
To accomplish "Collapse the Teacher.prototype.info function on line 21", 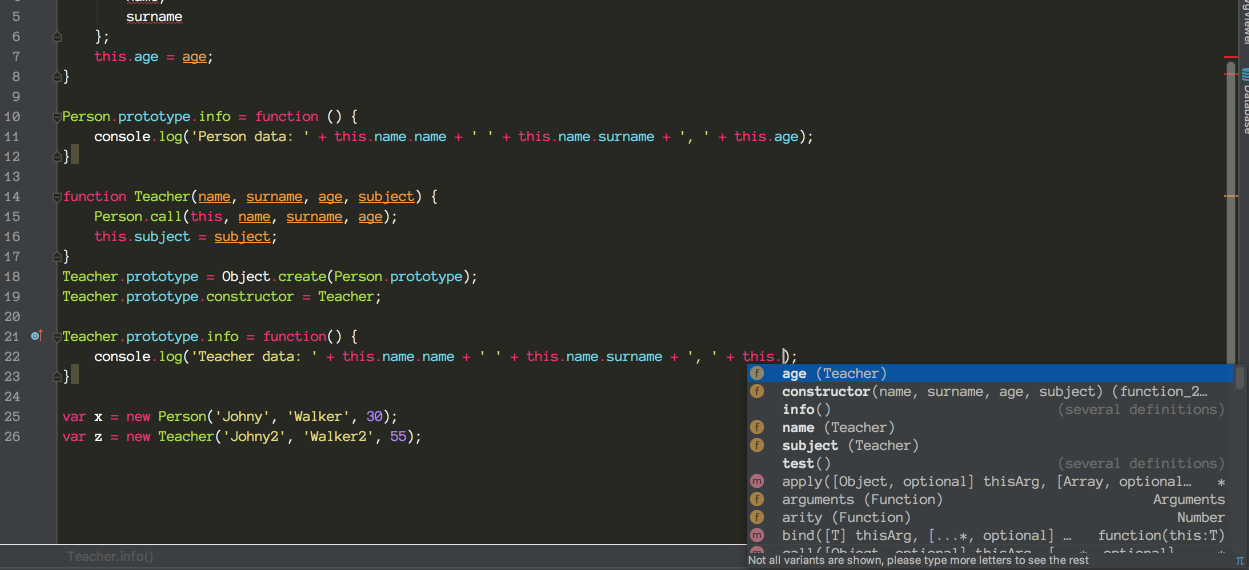I will (x=57, y=337).
